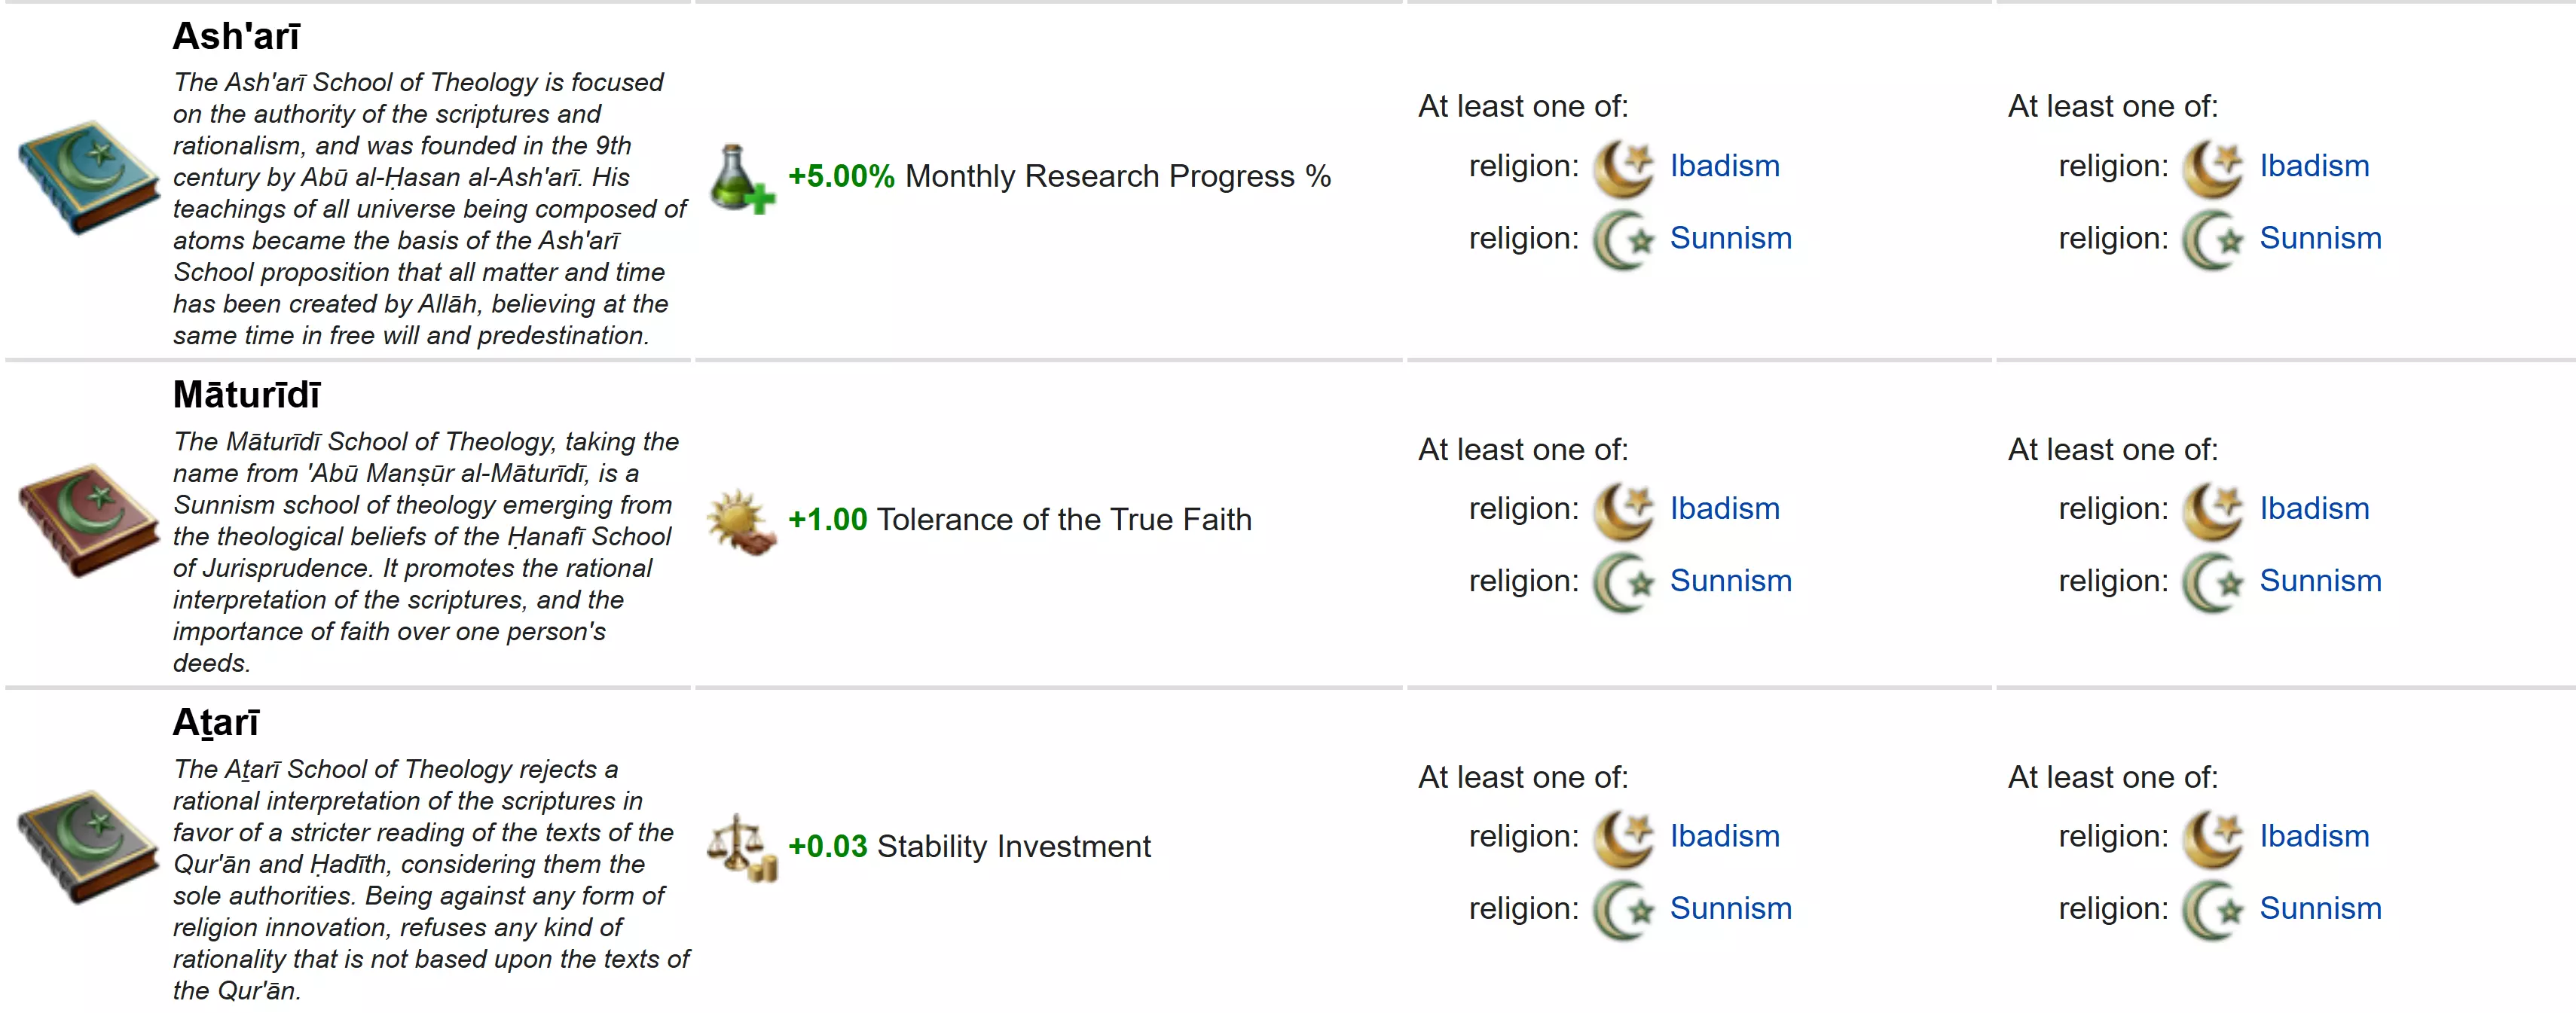2576x1013 pixels.
Task: Open the Ibadism link in Ash'arī row, first column
Action: click(1724, 166)
